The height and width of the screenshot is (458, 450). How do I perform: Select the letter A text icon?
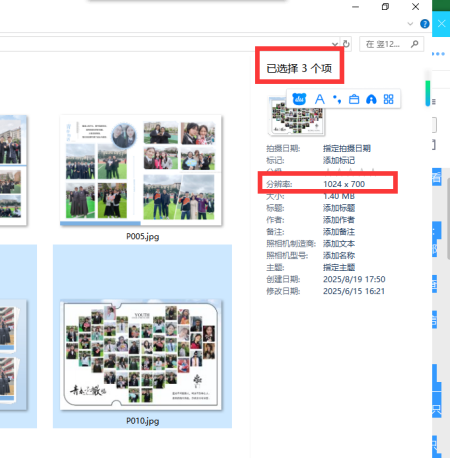[x=320, y=99]
